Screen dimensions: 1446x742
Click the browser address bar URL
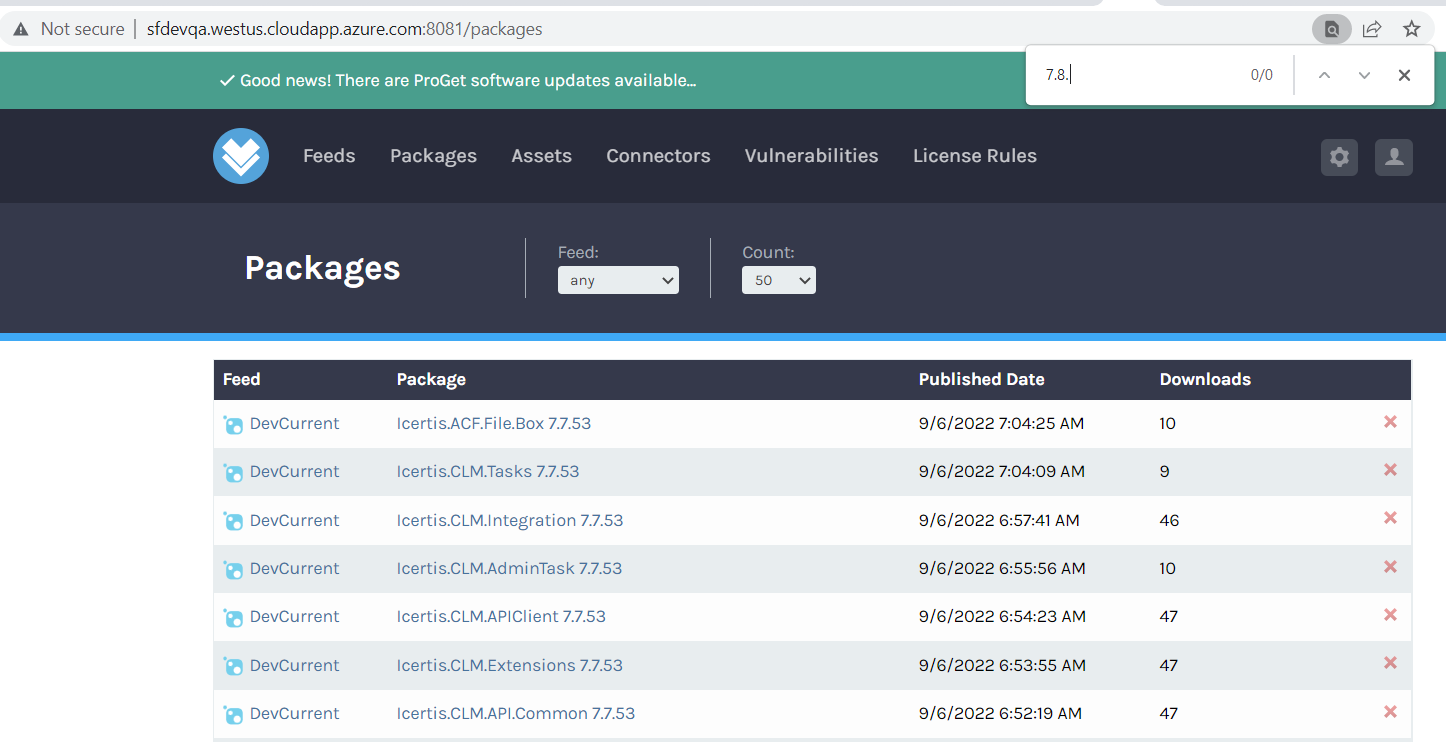pos(344,29)
